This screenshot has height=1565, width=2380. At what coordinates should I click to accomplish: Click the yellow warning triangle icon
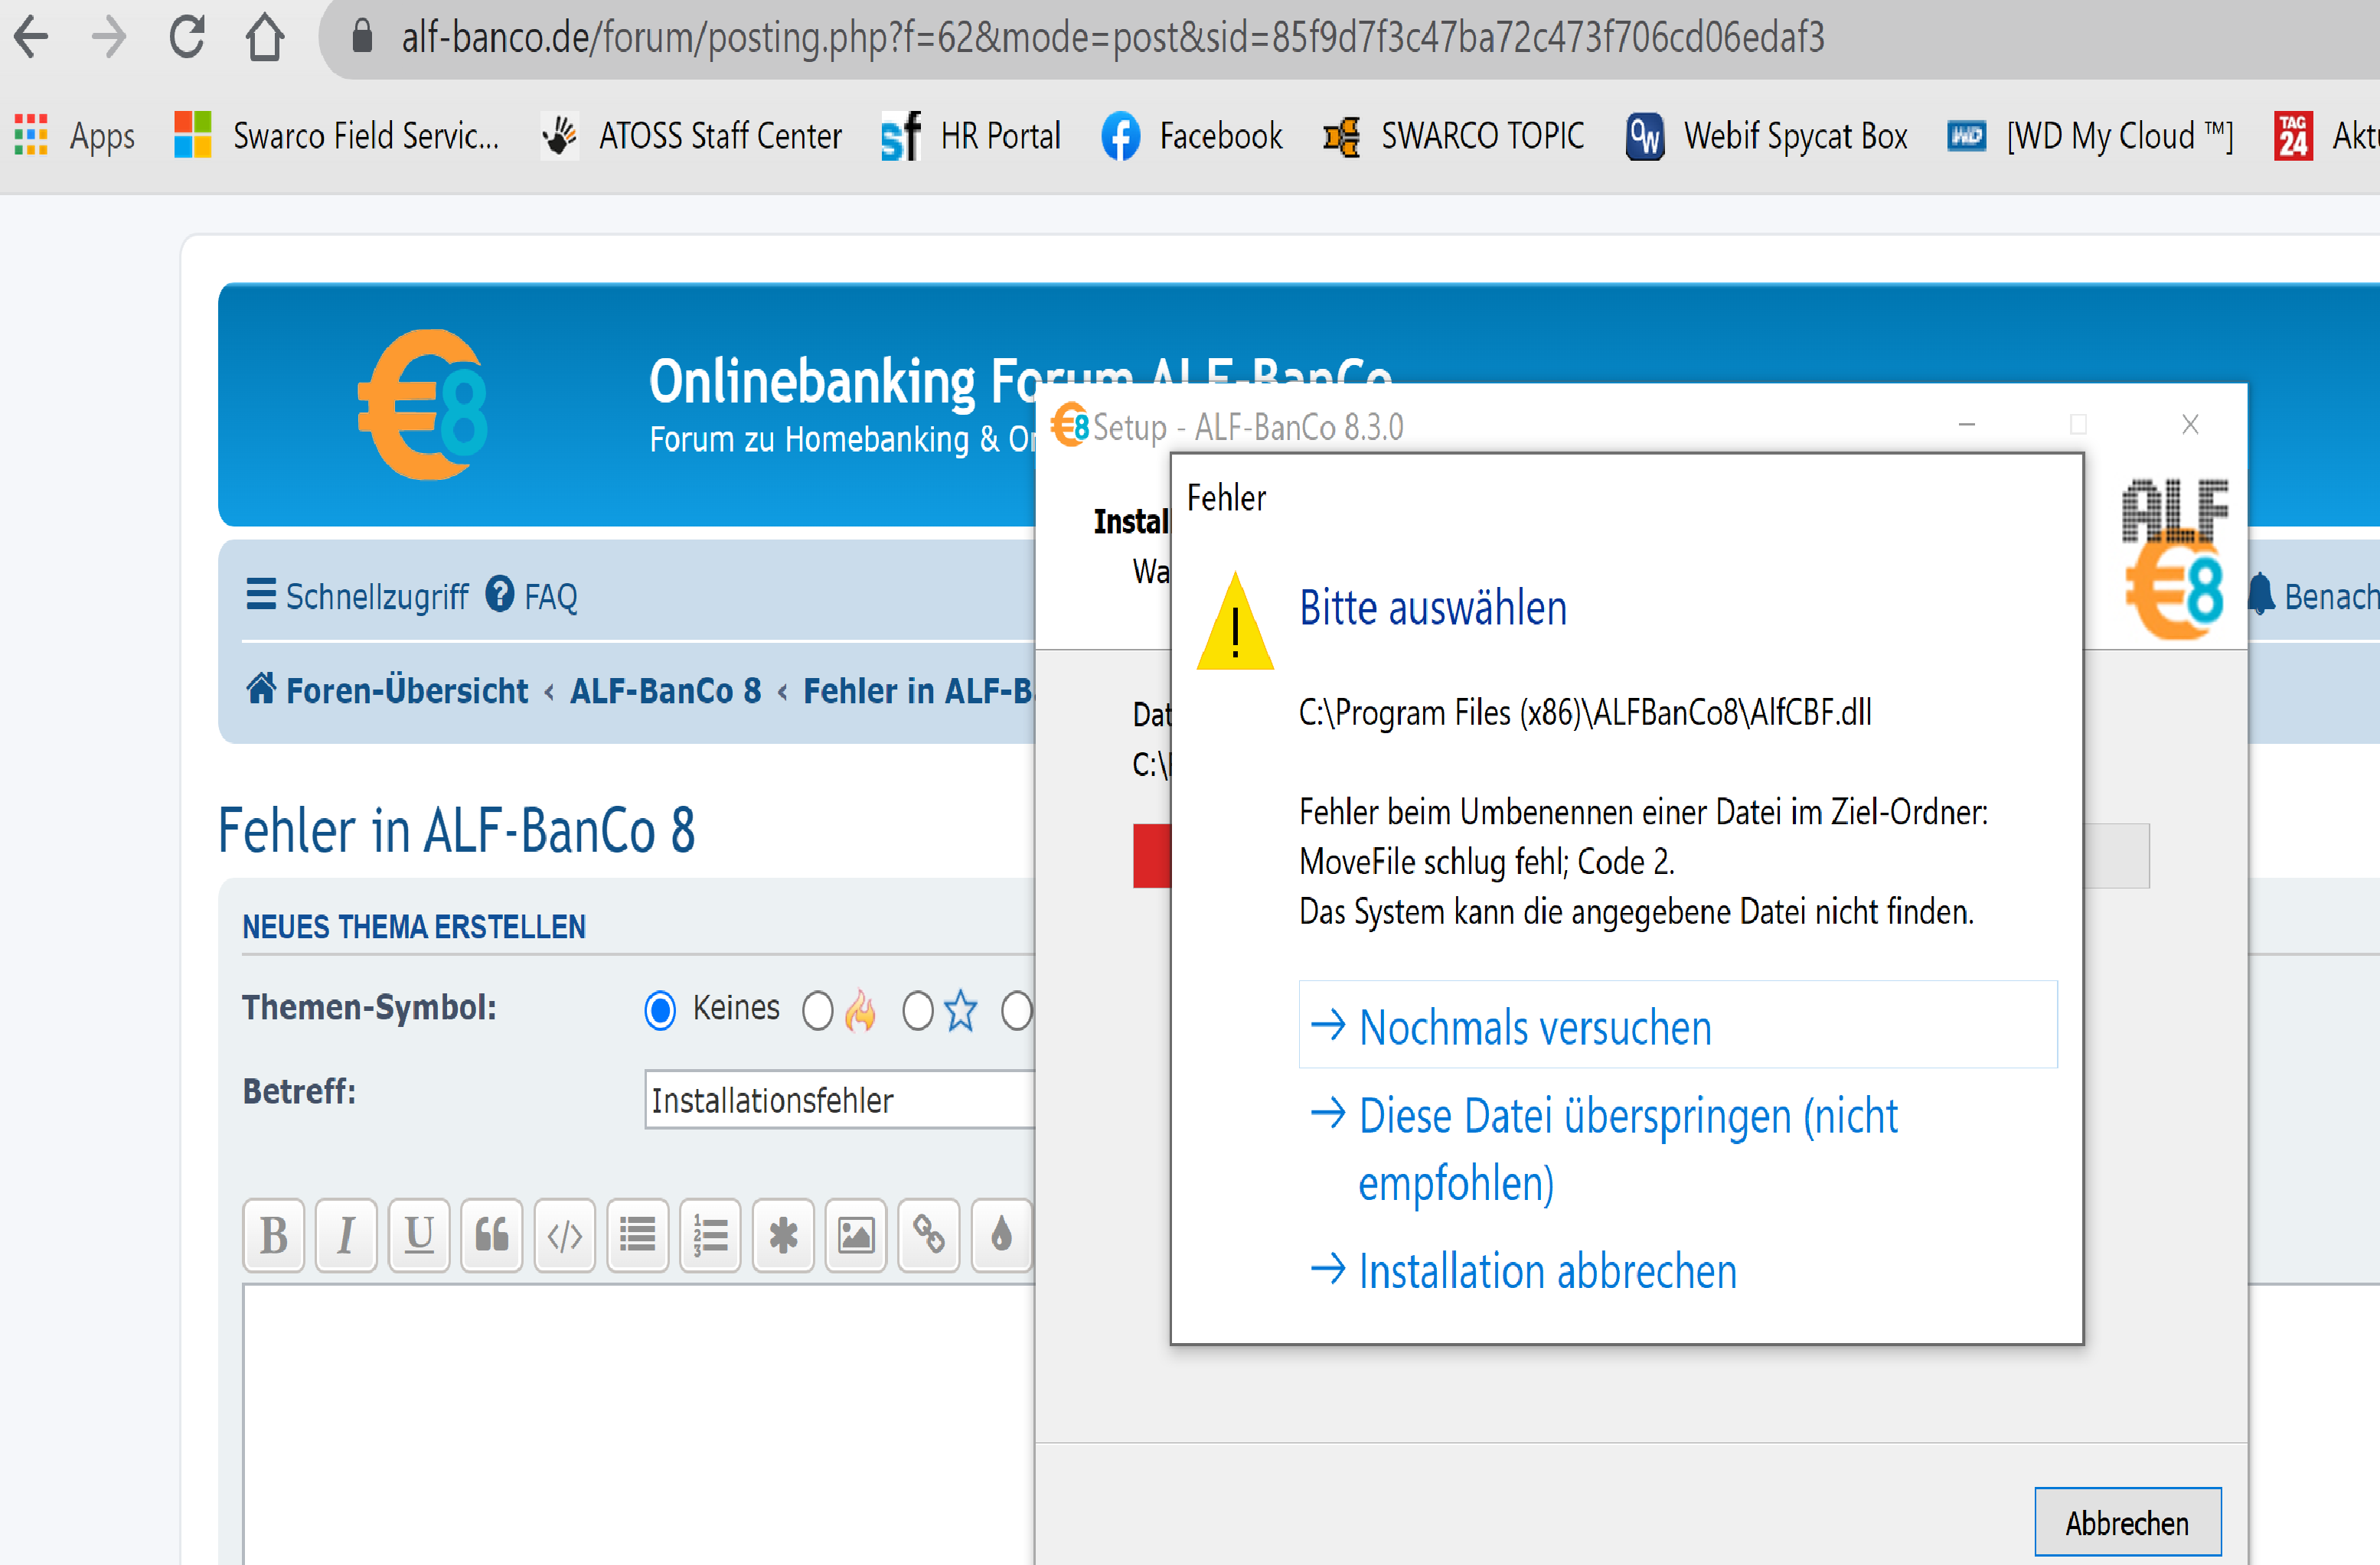[1235, 622]
